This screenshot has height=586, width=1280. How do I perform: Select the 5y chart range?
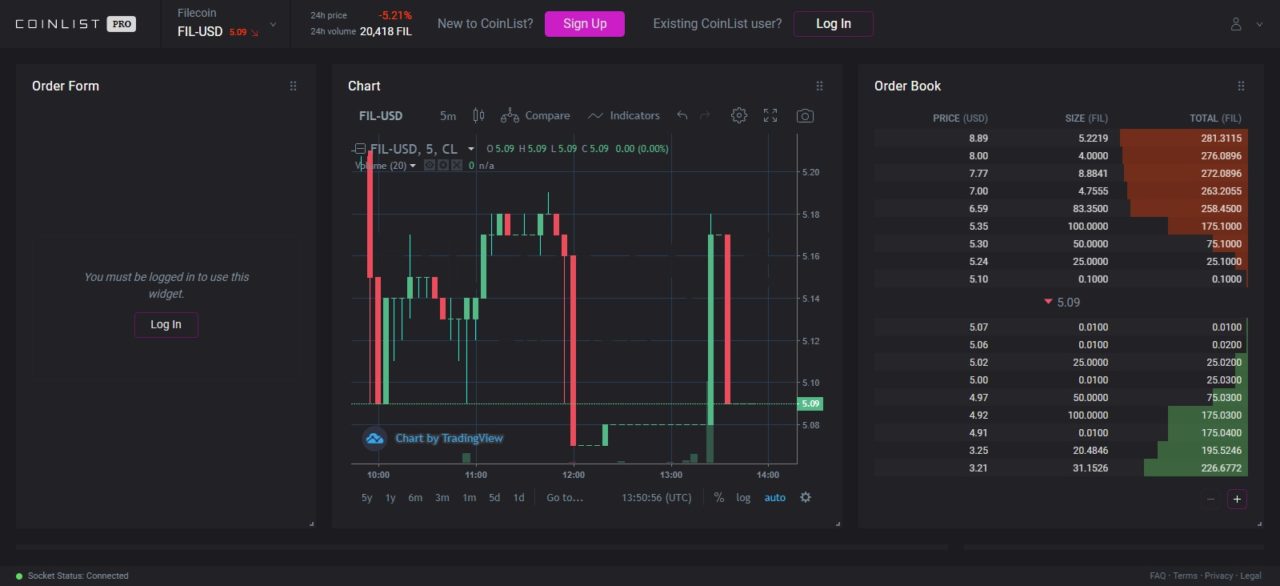point(367,497)
